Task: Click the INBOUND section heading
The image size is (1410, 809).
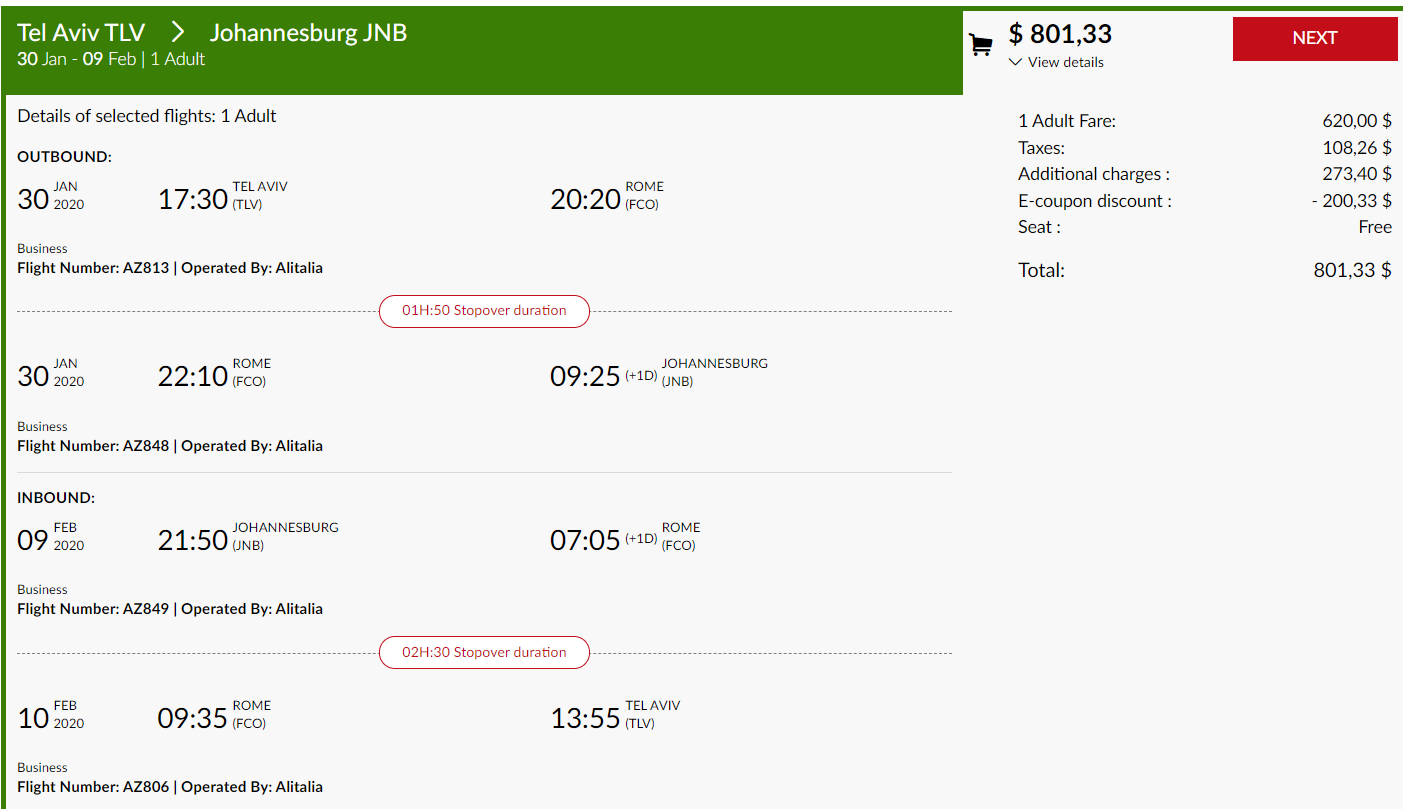Action: 56,498
